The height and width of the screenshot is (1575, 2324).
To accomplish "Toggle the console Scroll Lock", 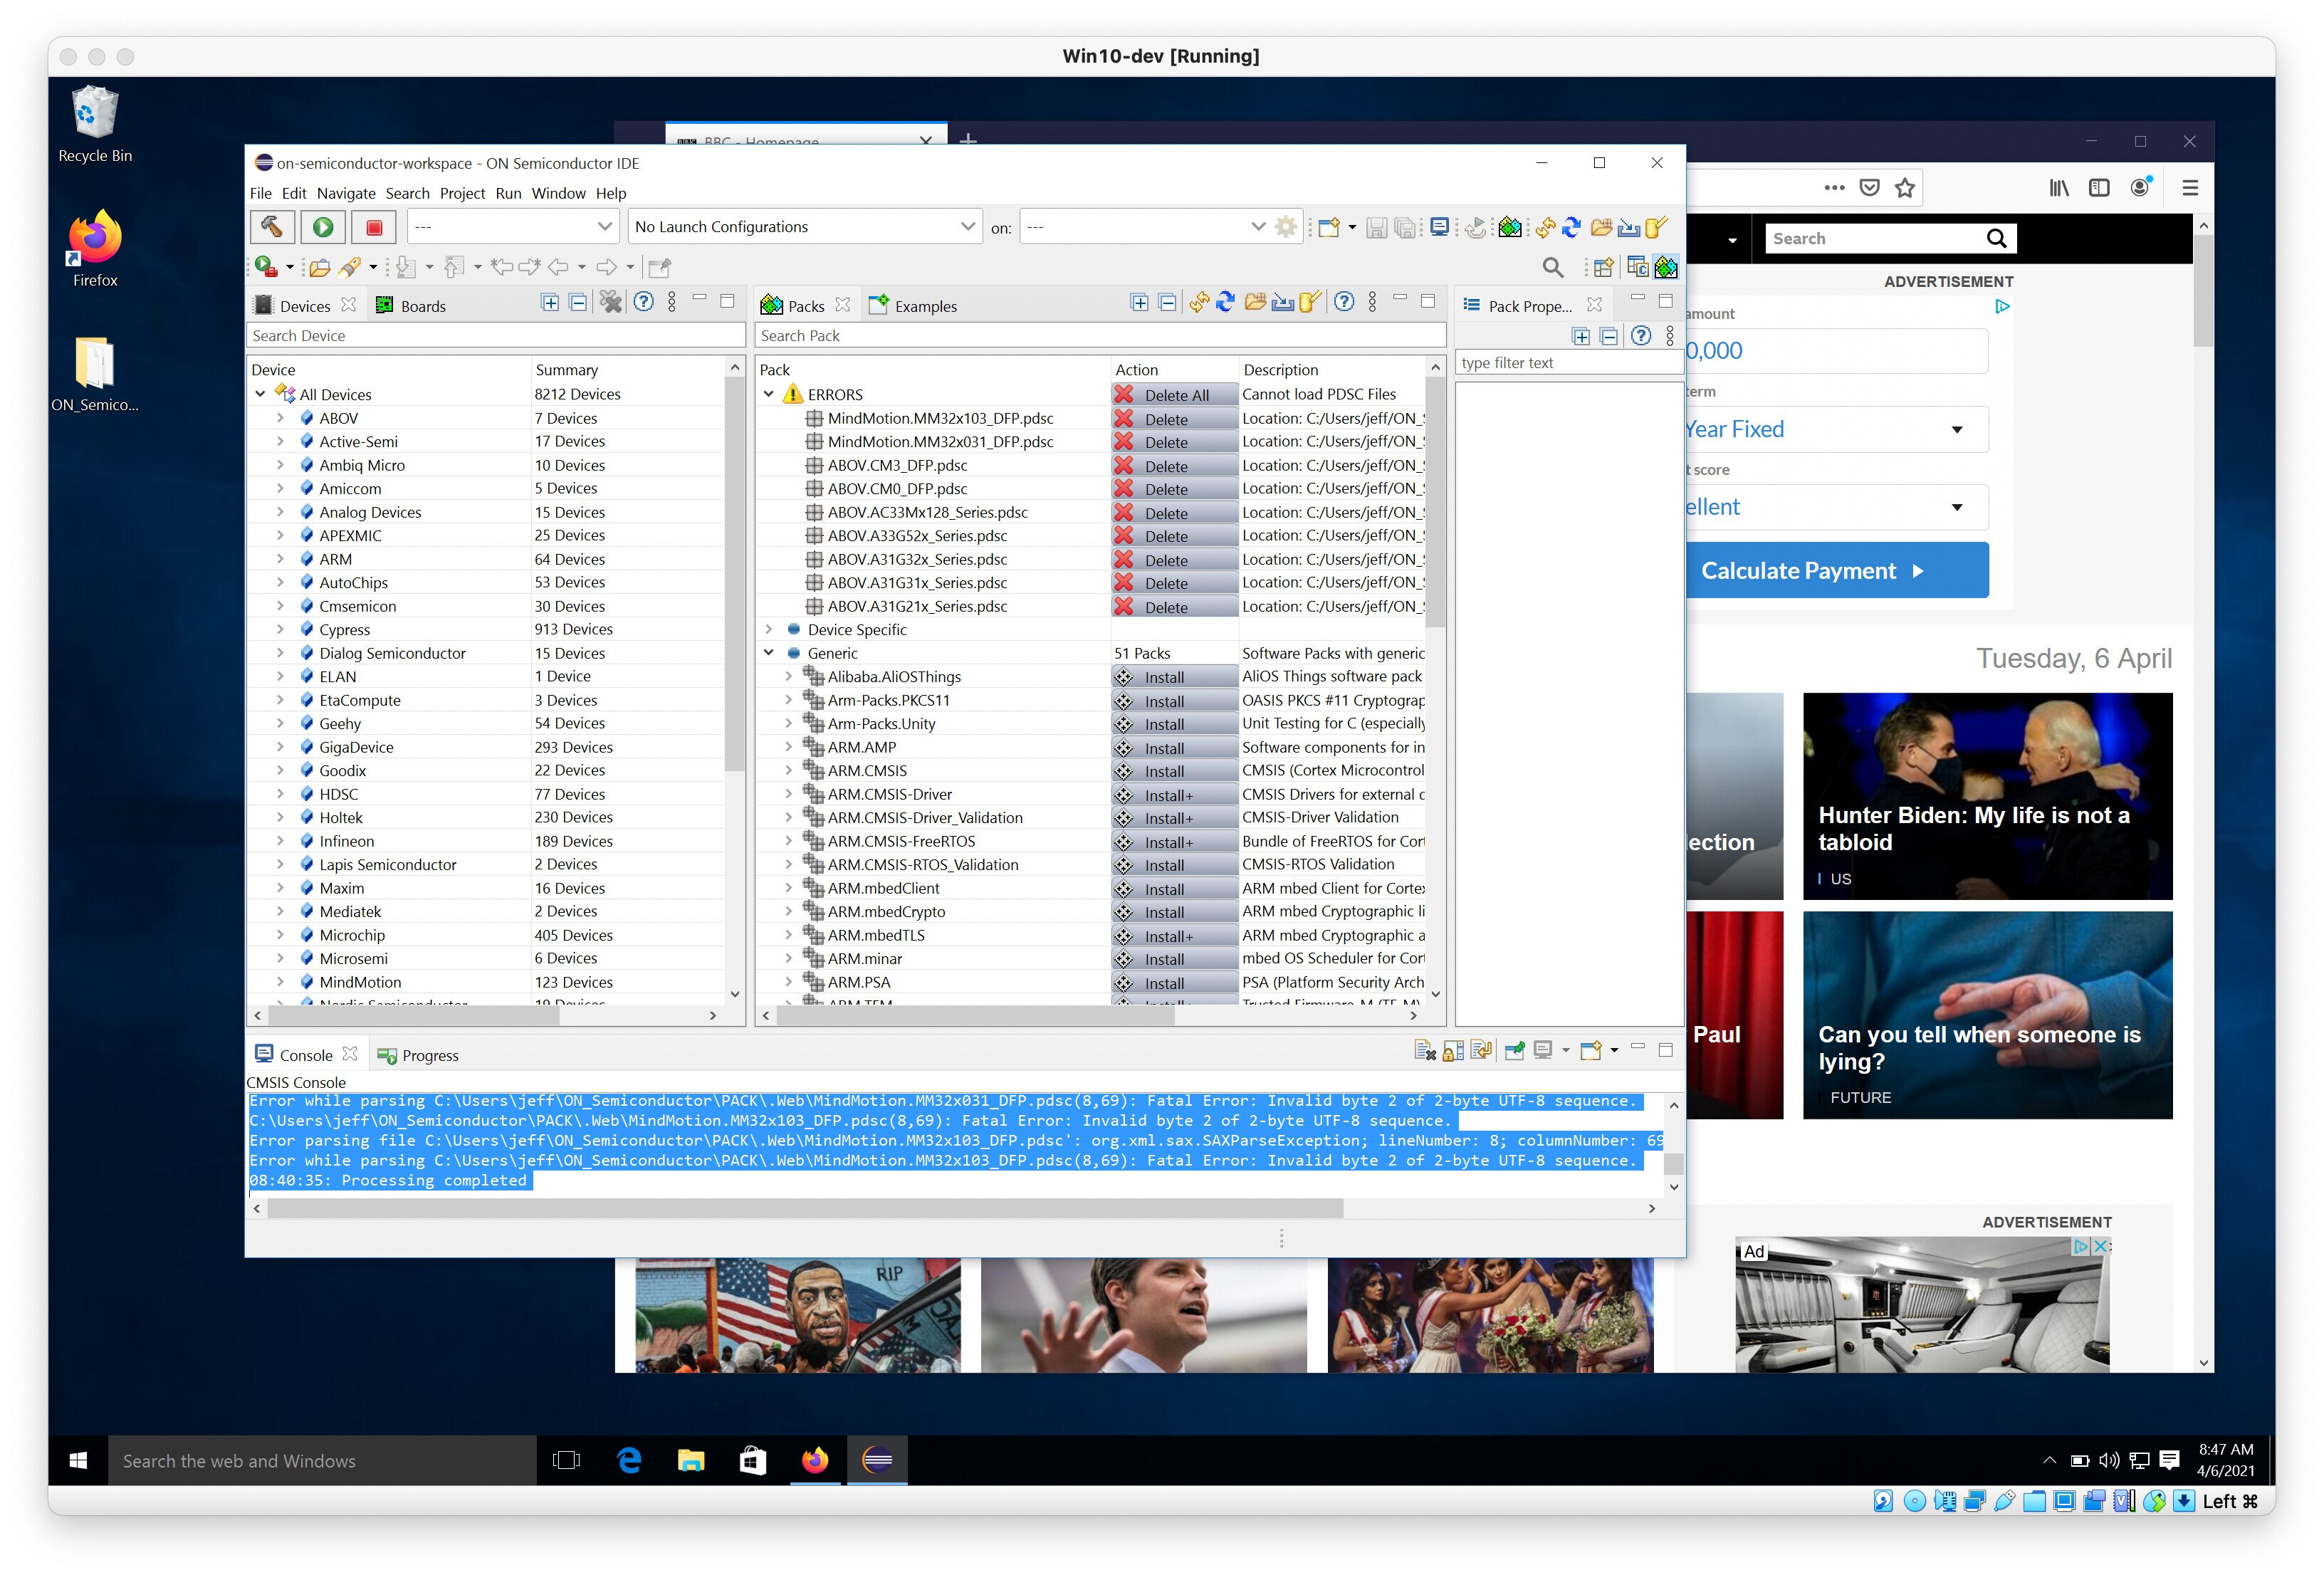I will tap(1453, 1050).
